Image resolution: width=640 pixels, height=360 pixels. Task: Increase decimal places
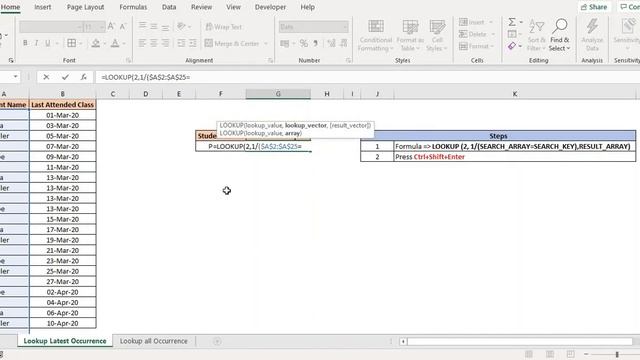(x=331, y=43)
